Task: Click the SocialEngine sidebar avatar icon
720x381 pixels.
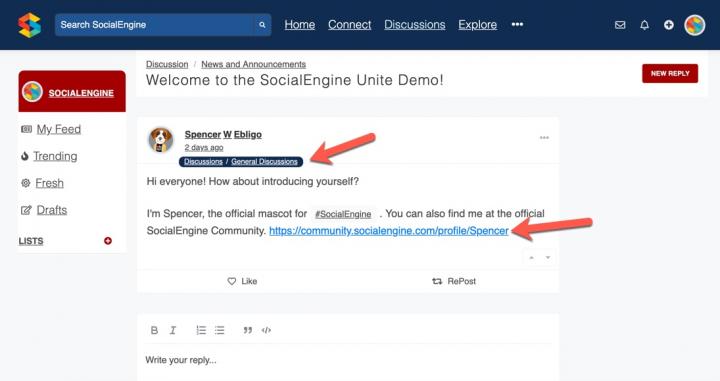Action: tap(32, 91)
